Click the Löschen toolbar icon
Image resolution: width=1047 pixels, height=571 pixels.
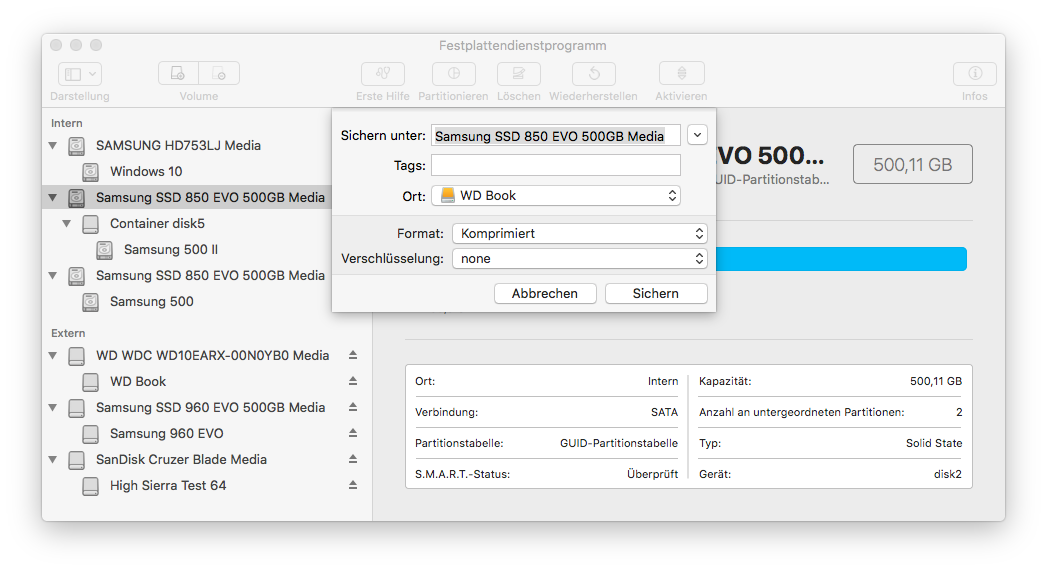(x=519, y=73)
